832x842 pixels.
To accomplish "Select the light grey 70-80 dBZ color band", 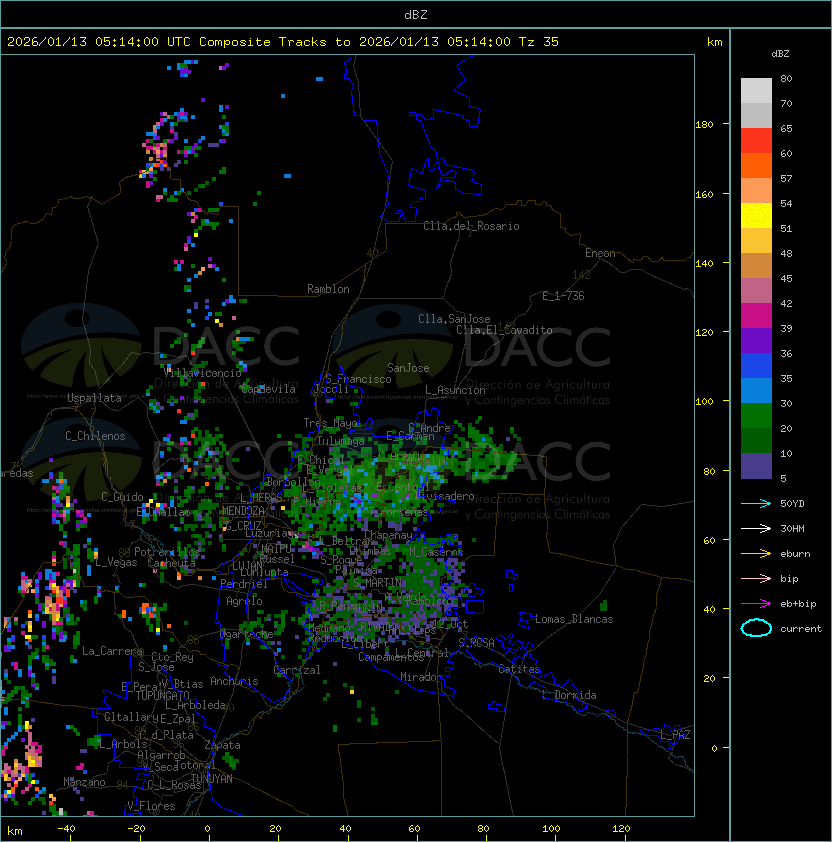I will (756, 91).
